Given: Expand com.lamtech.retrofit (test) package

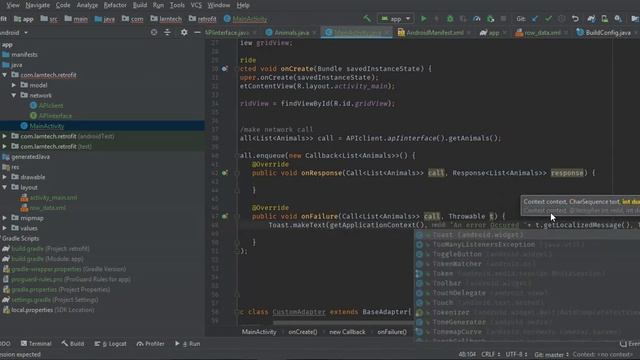Looking at the screenshot, I should pos(4,147).
